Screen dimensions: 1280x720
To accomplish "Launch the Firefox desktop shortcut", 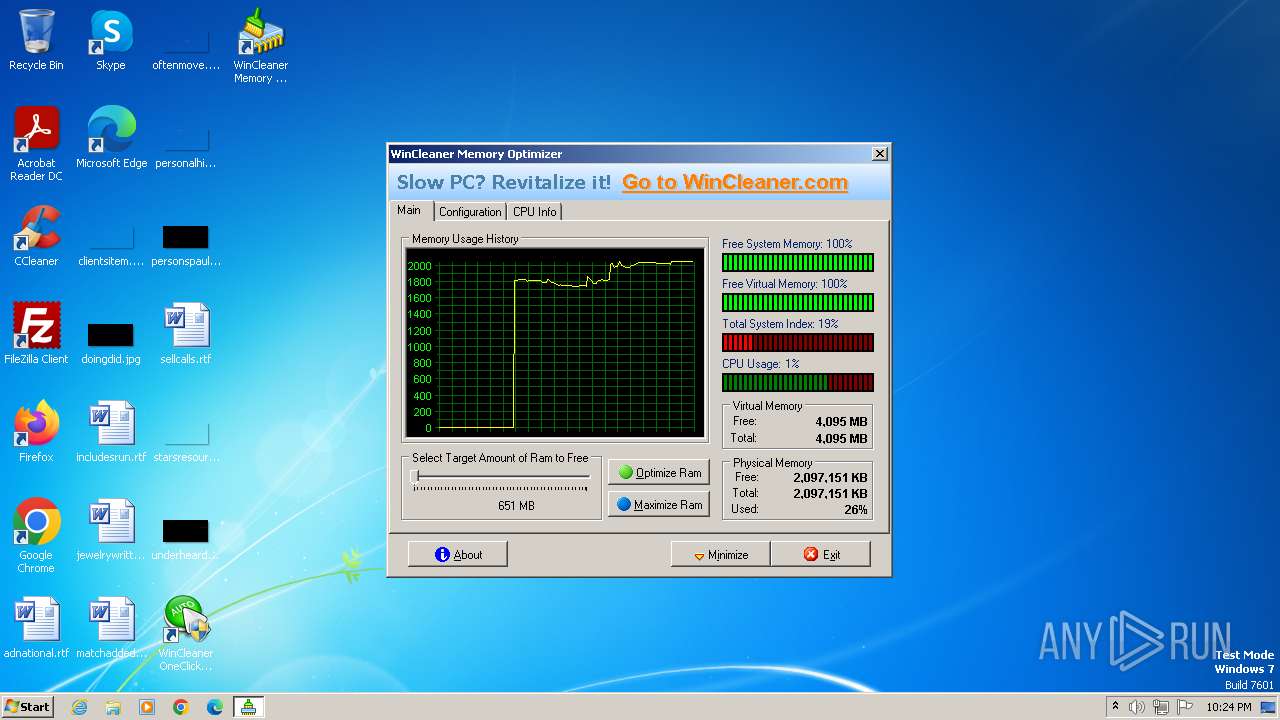I will 36,432.
